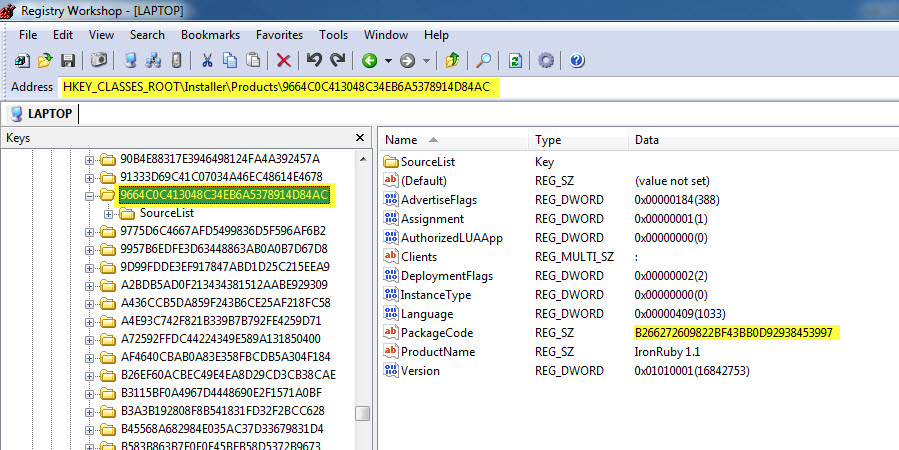This screenshot has height=450, width=899.
Task: Click the Help question mark icon
Action: tap(577, 60)
